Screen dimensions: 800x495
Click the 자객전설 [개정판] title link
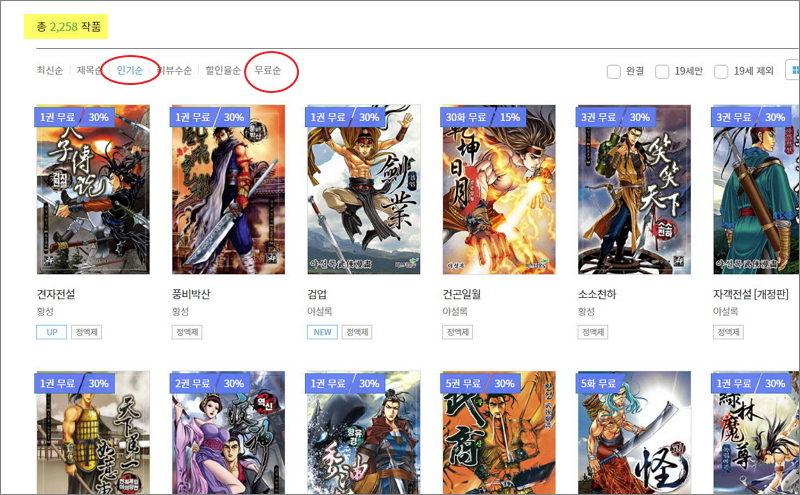coord(751,294)
